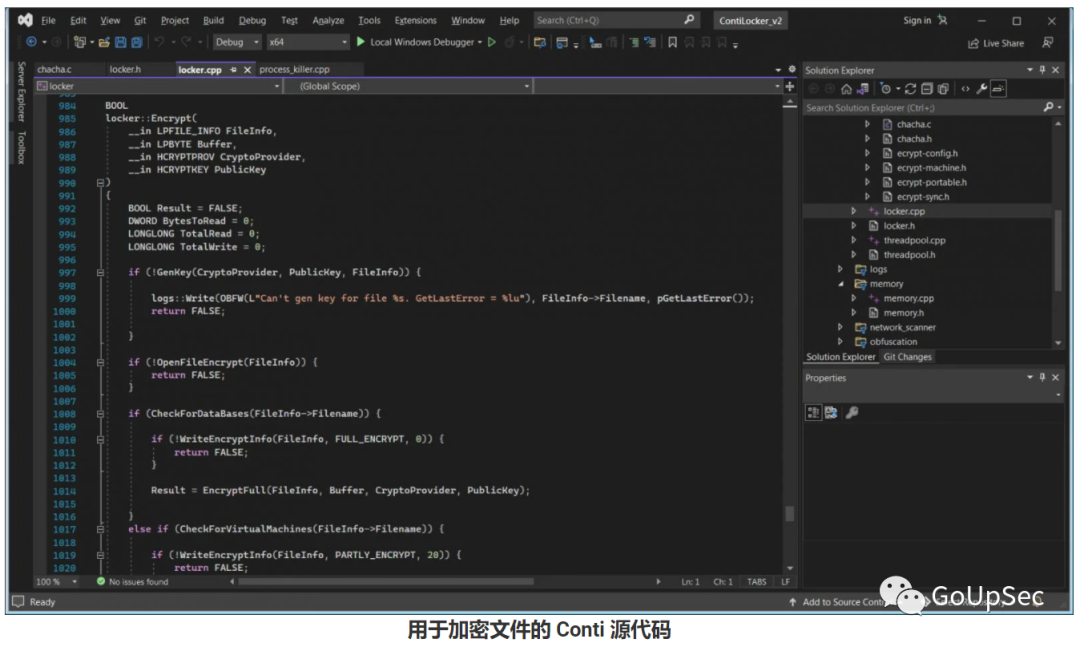Image resolution: width=1080 pixels, height=647 pixels.
Task: Open the Build menu
Action: [214, 20]
